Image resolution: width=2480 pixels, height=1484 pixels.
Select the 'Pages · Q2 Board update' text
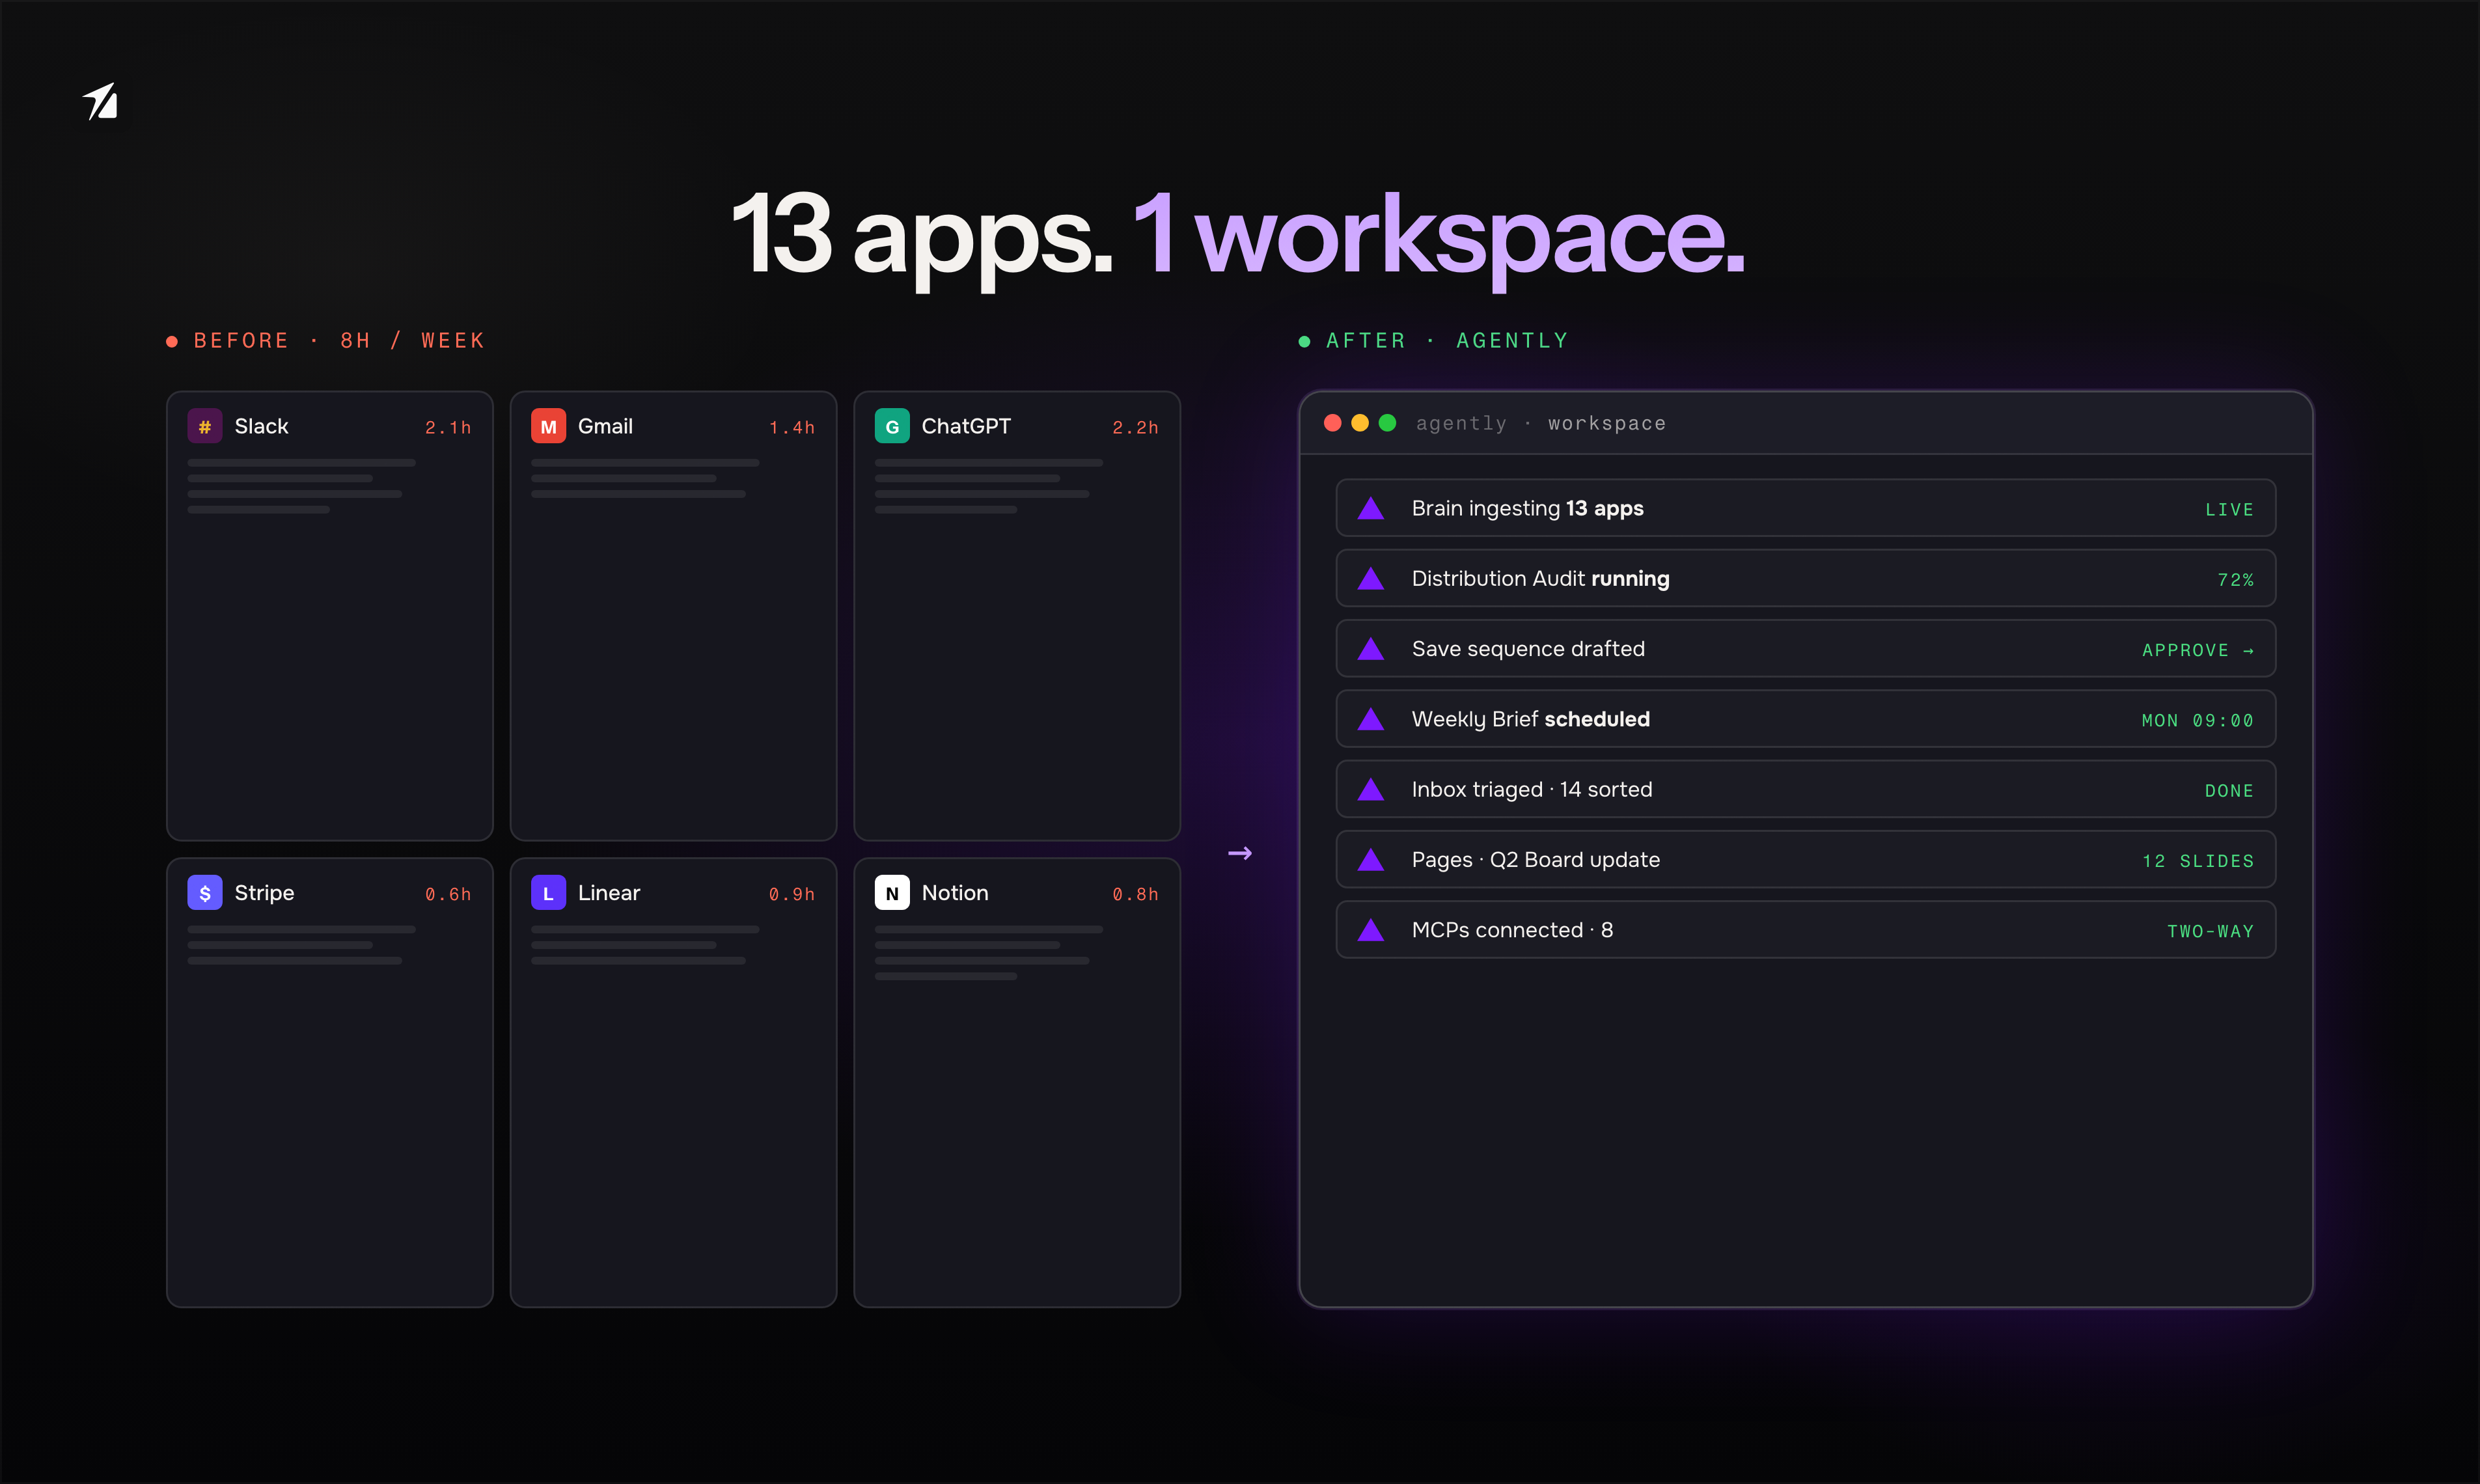click(1536, 860)
